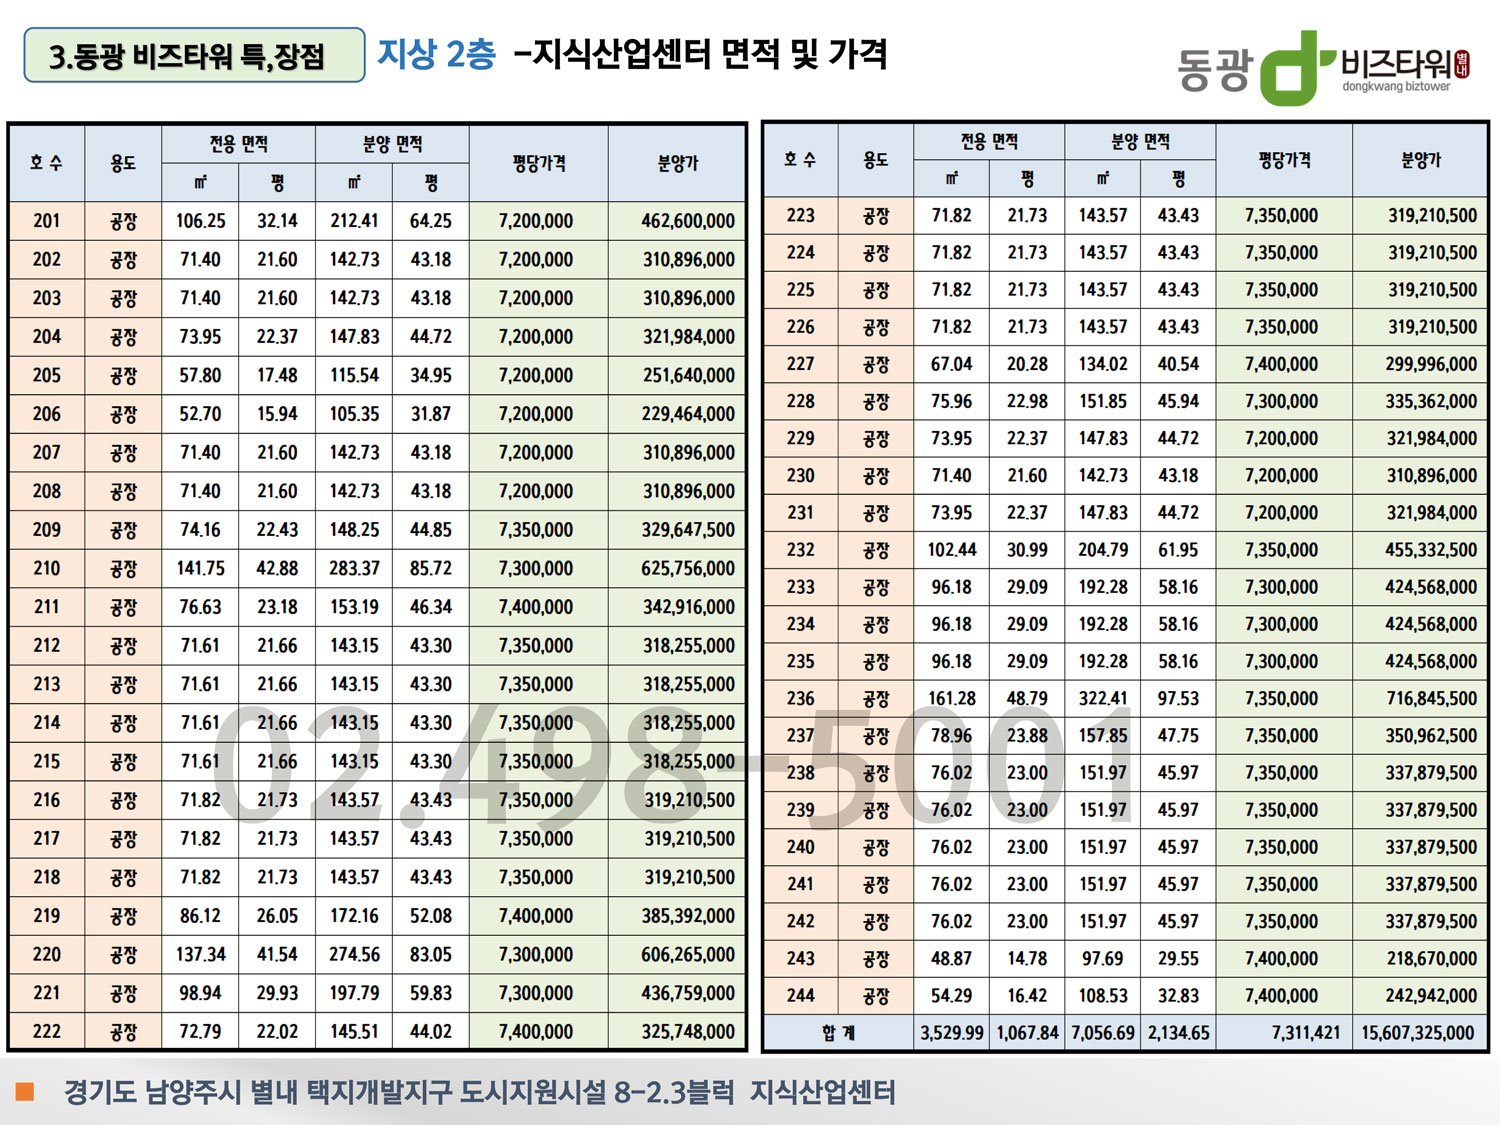The image size is (1500, 1125).
Task: Click the area value 106.25
Action: click(x=201, y=221)
